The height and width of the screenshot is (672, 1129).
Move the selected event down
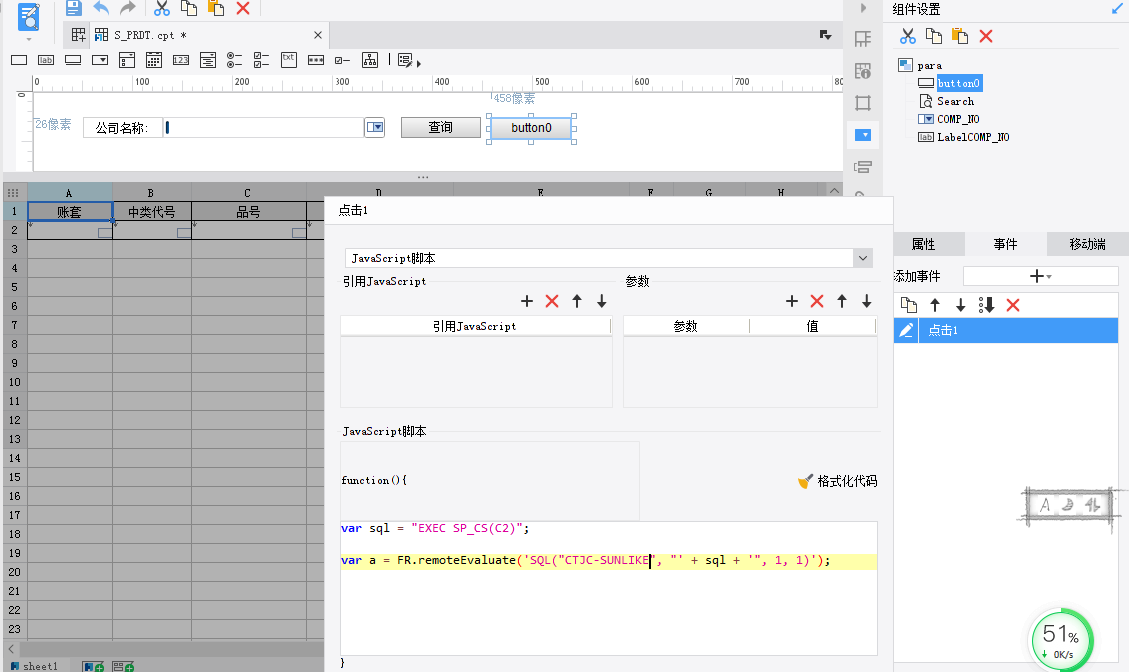961,305
